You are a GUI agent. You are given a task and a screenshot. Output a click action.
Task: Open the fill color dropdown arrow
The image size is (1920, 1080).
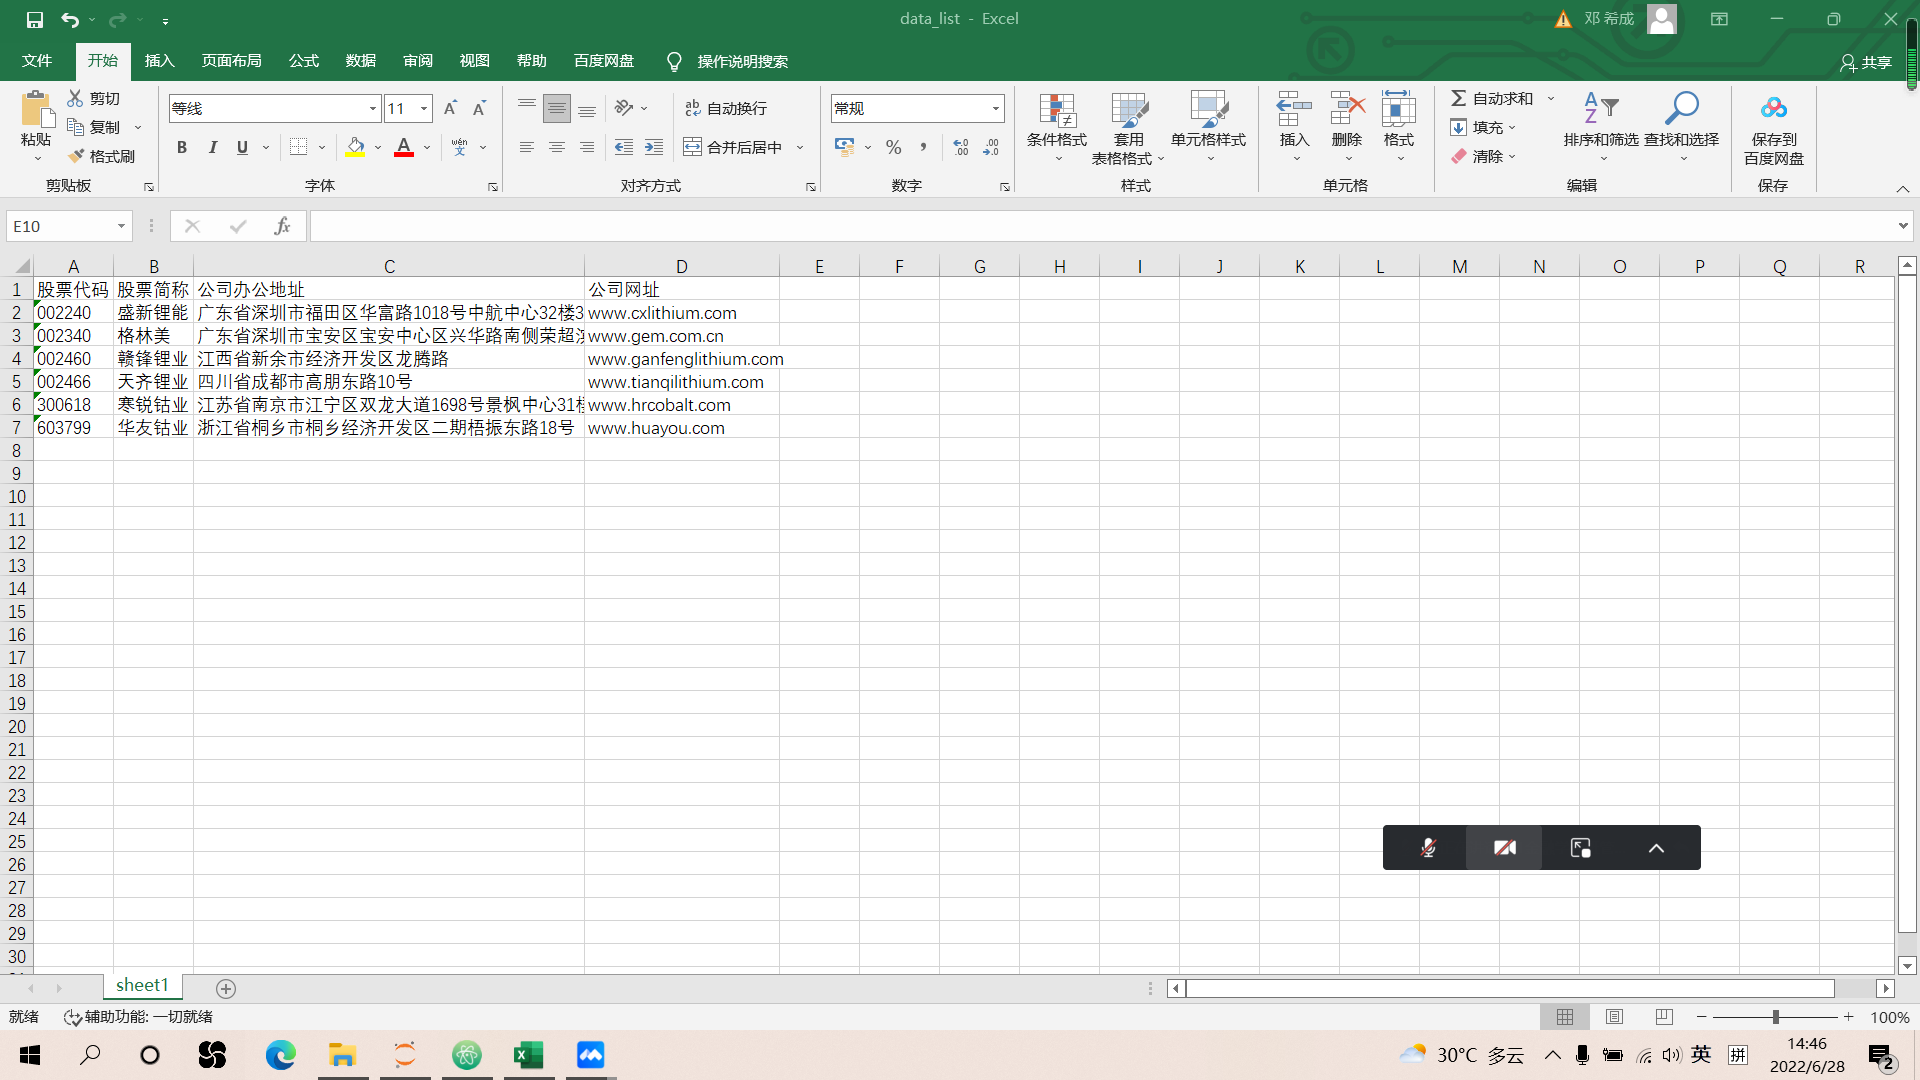378,147
